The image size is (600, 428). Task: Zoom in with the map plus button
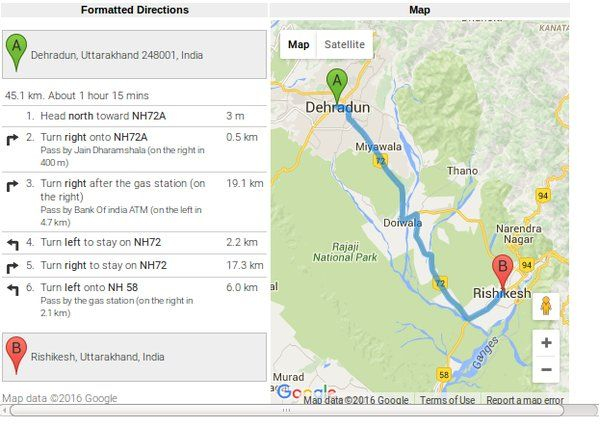tap(546, 343)
